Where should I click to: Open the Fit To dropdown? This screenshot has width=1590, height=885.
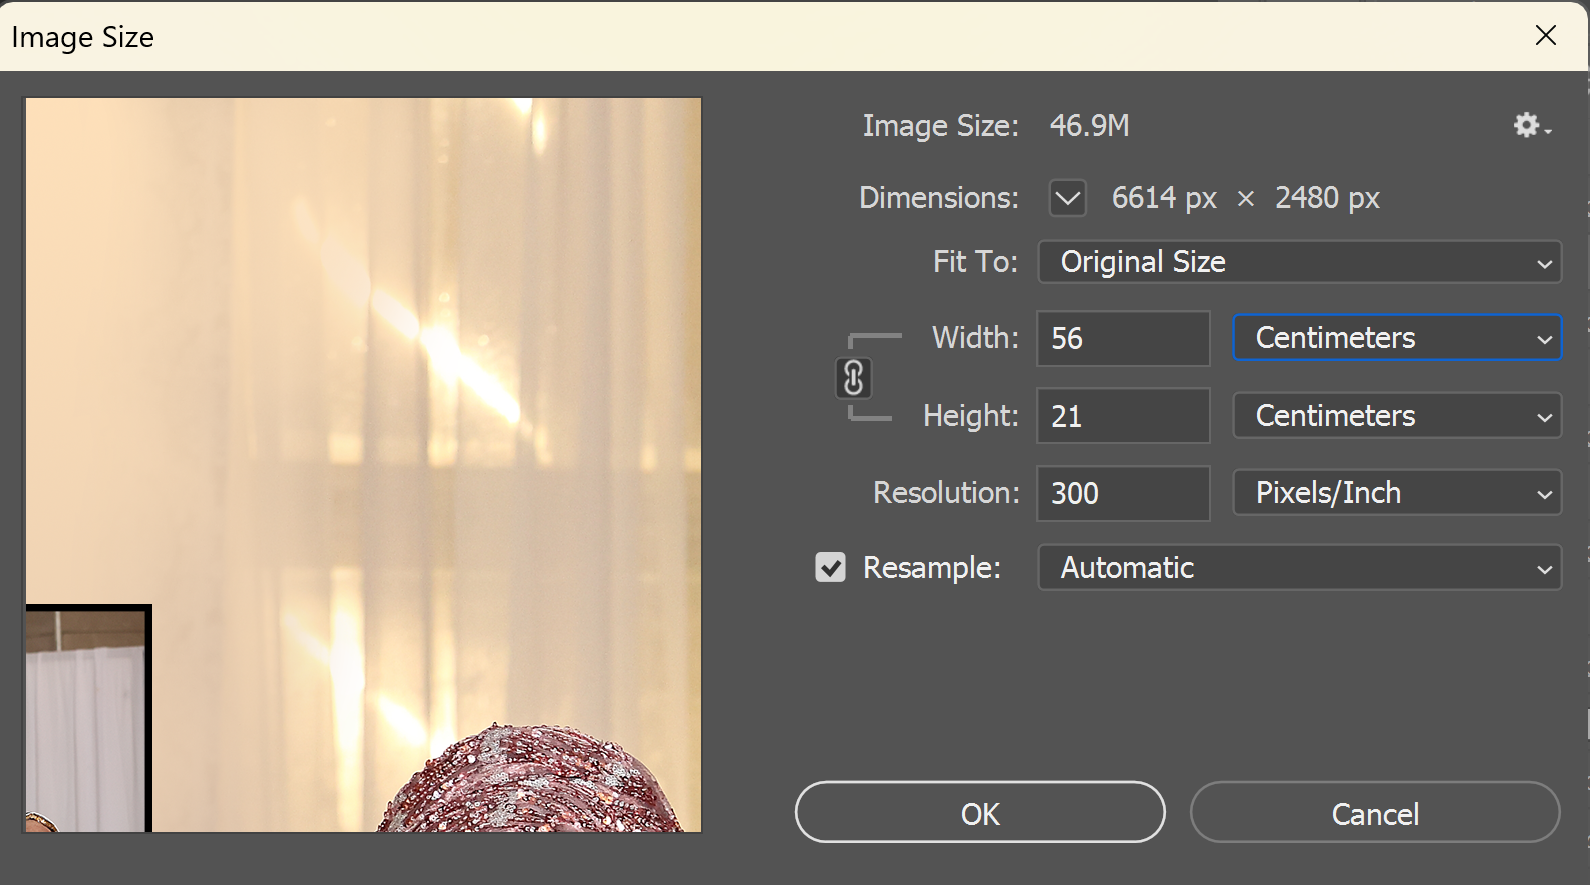(x=1299, y=262)
